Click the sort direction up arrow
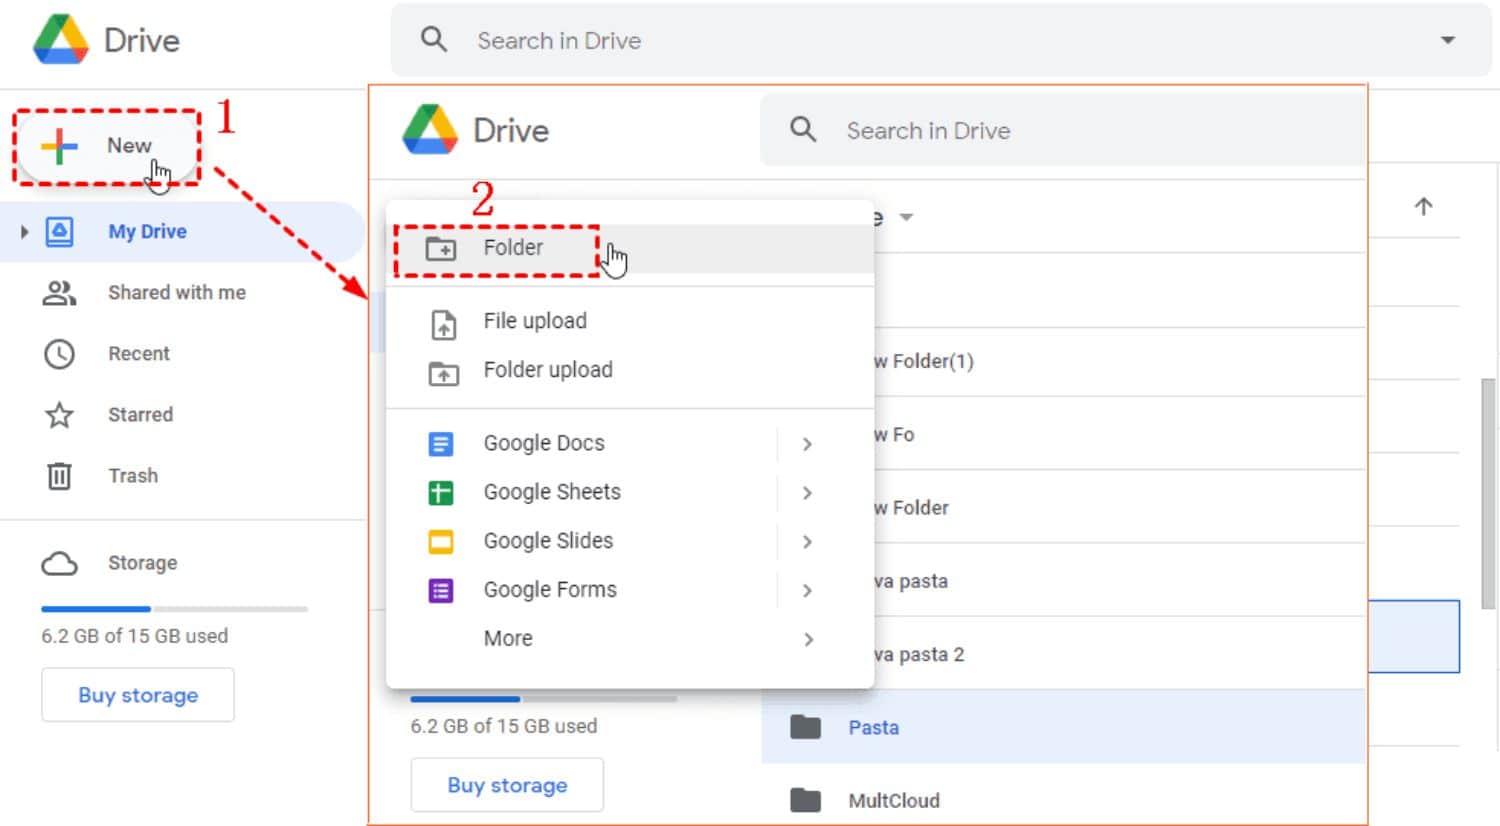 coord(1423,206)
